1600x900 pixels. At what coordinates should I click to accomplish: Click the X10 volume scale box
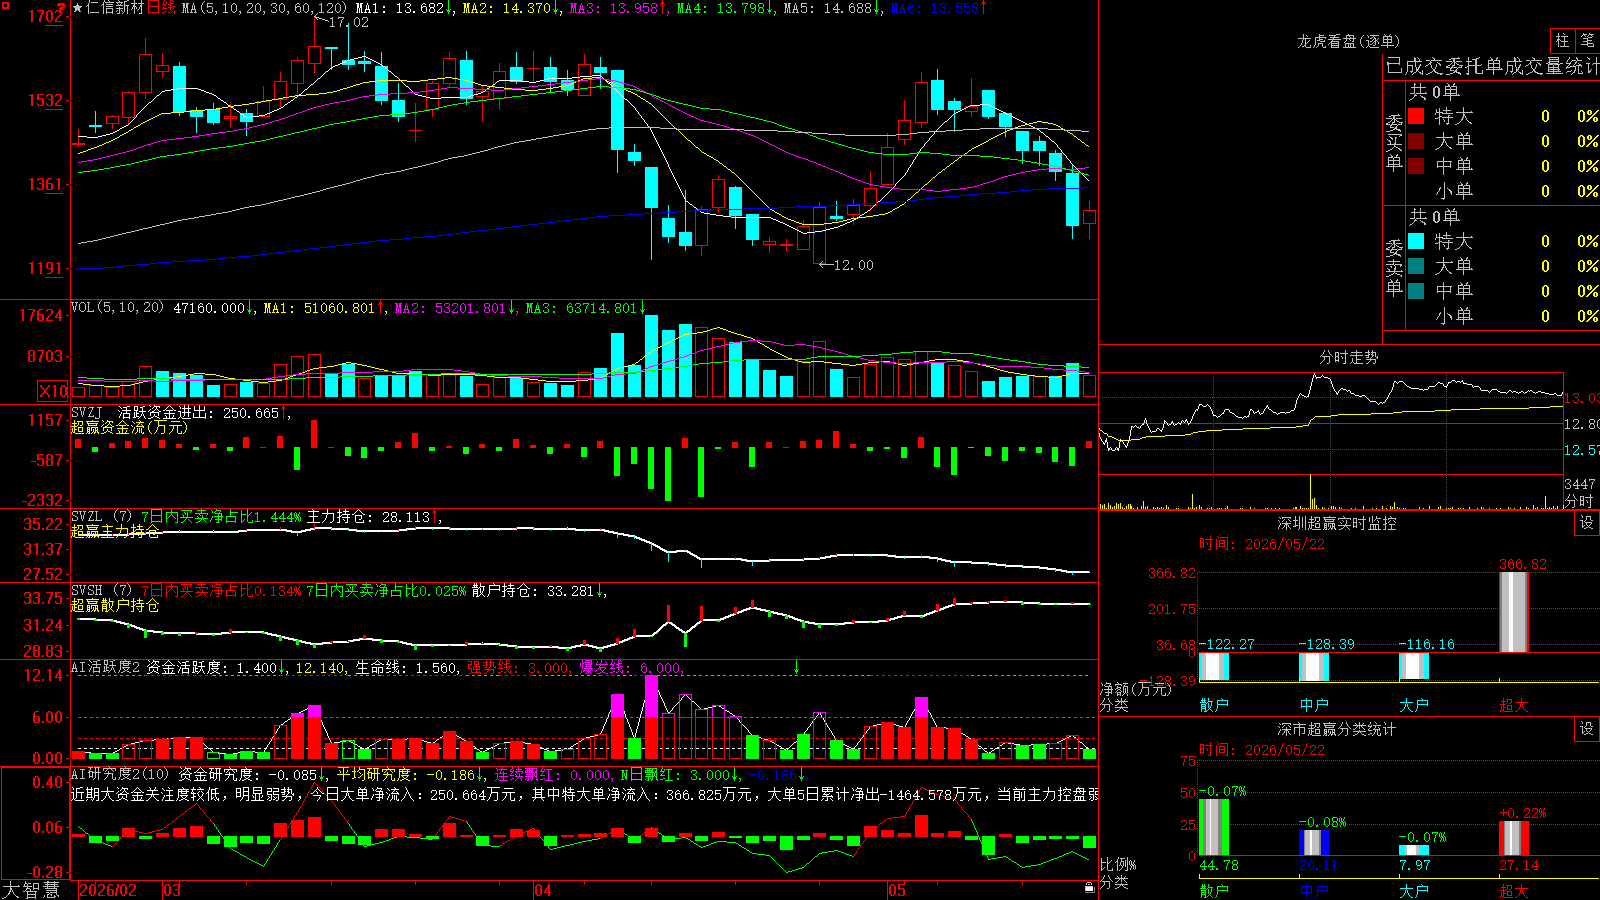click(53, 391)
